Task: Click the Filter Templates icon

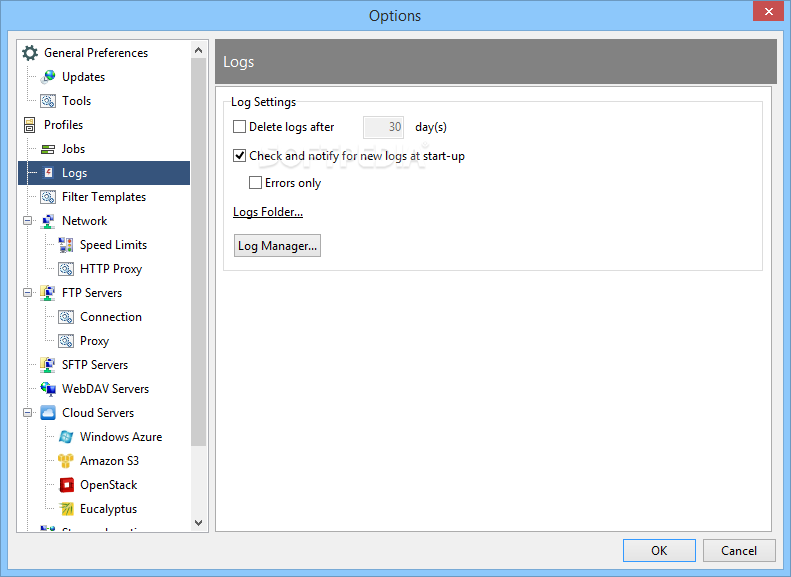Action: (x=48, y=197)
